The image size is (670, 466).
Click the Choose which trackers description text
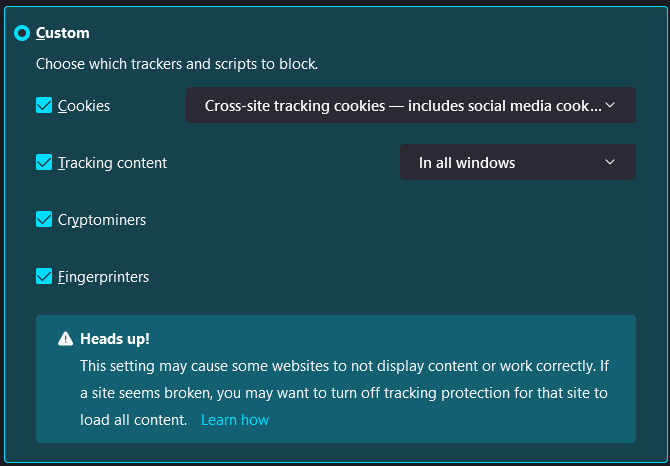177,64
